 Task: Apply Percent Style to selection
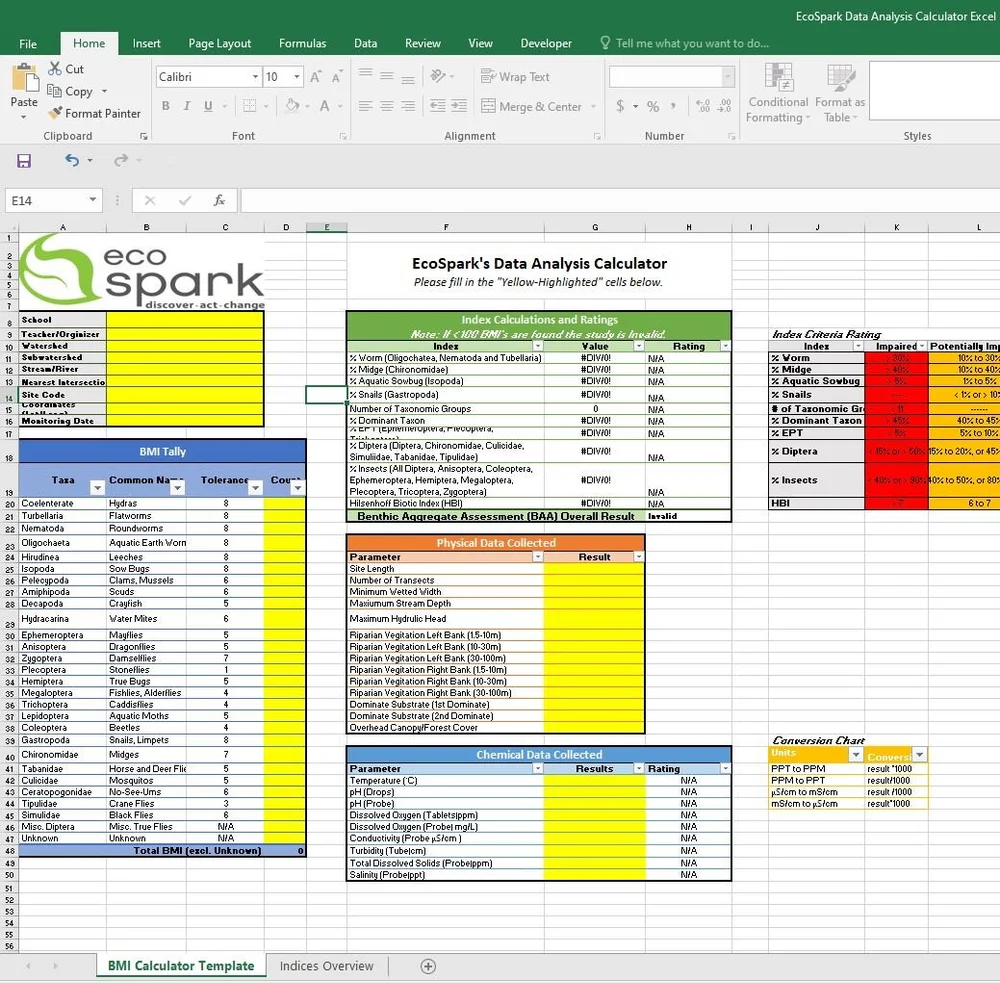click(652, 104)
